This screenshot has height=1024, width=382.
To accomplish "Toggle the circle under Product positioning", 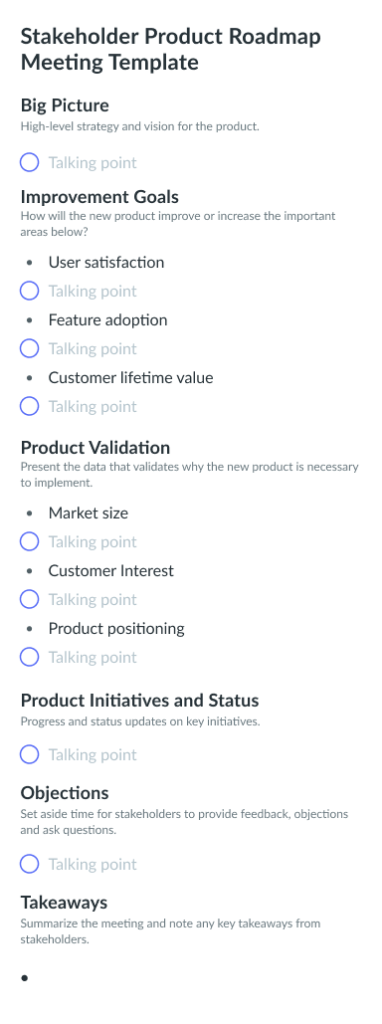I will (29, 657).
